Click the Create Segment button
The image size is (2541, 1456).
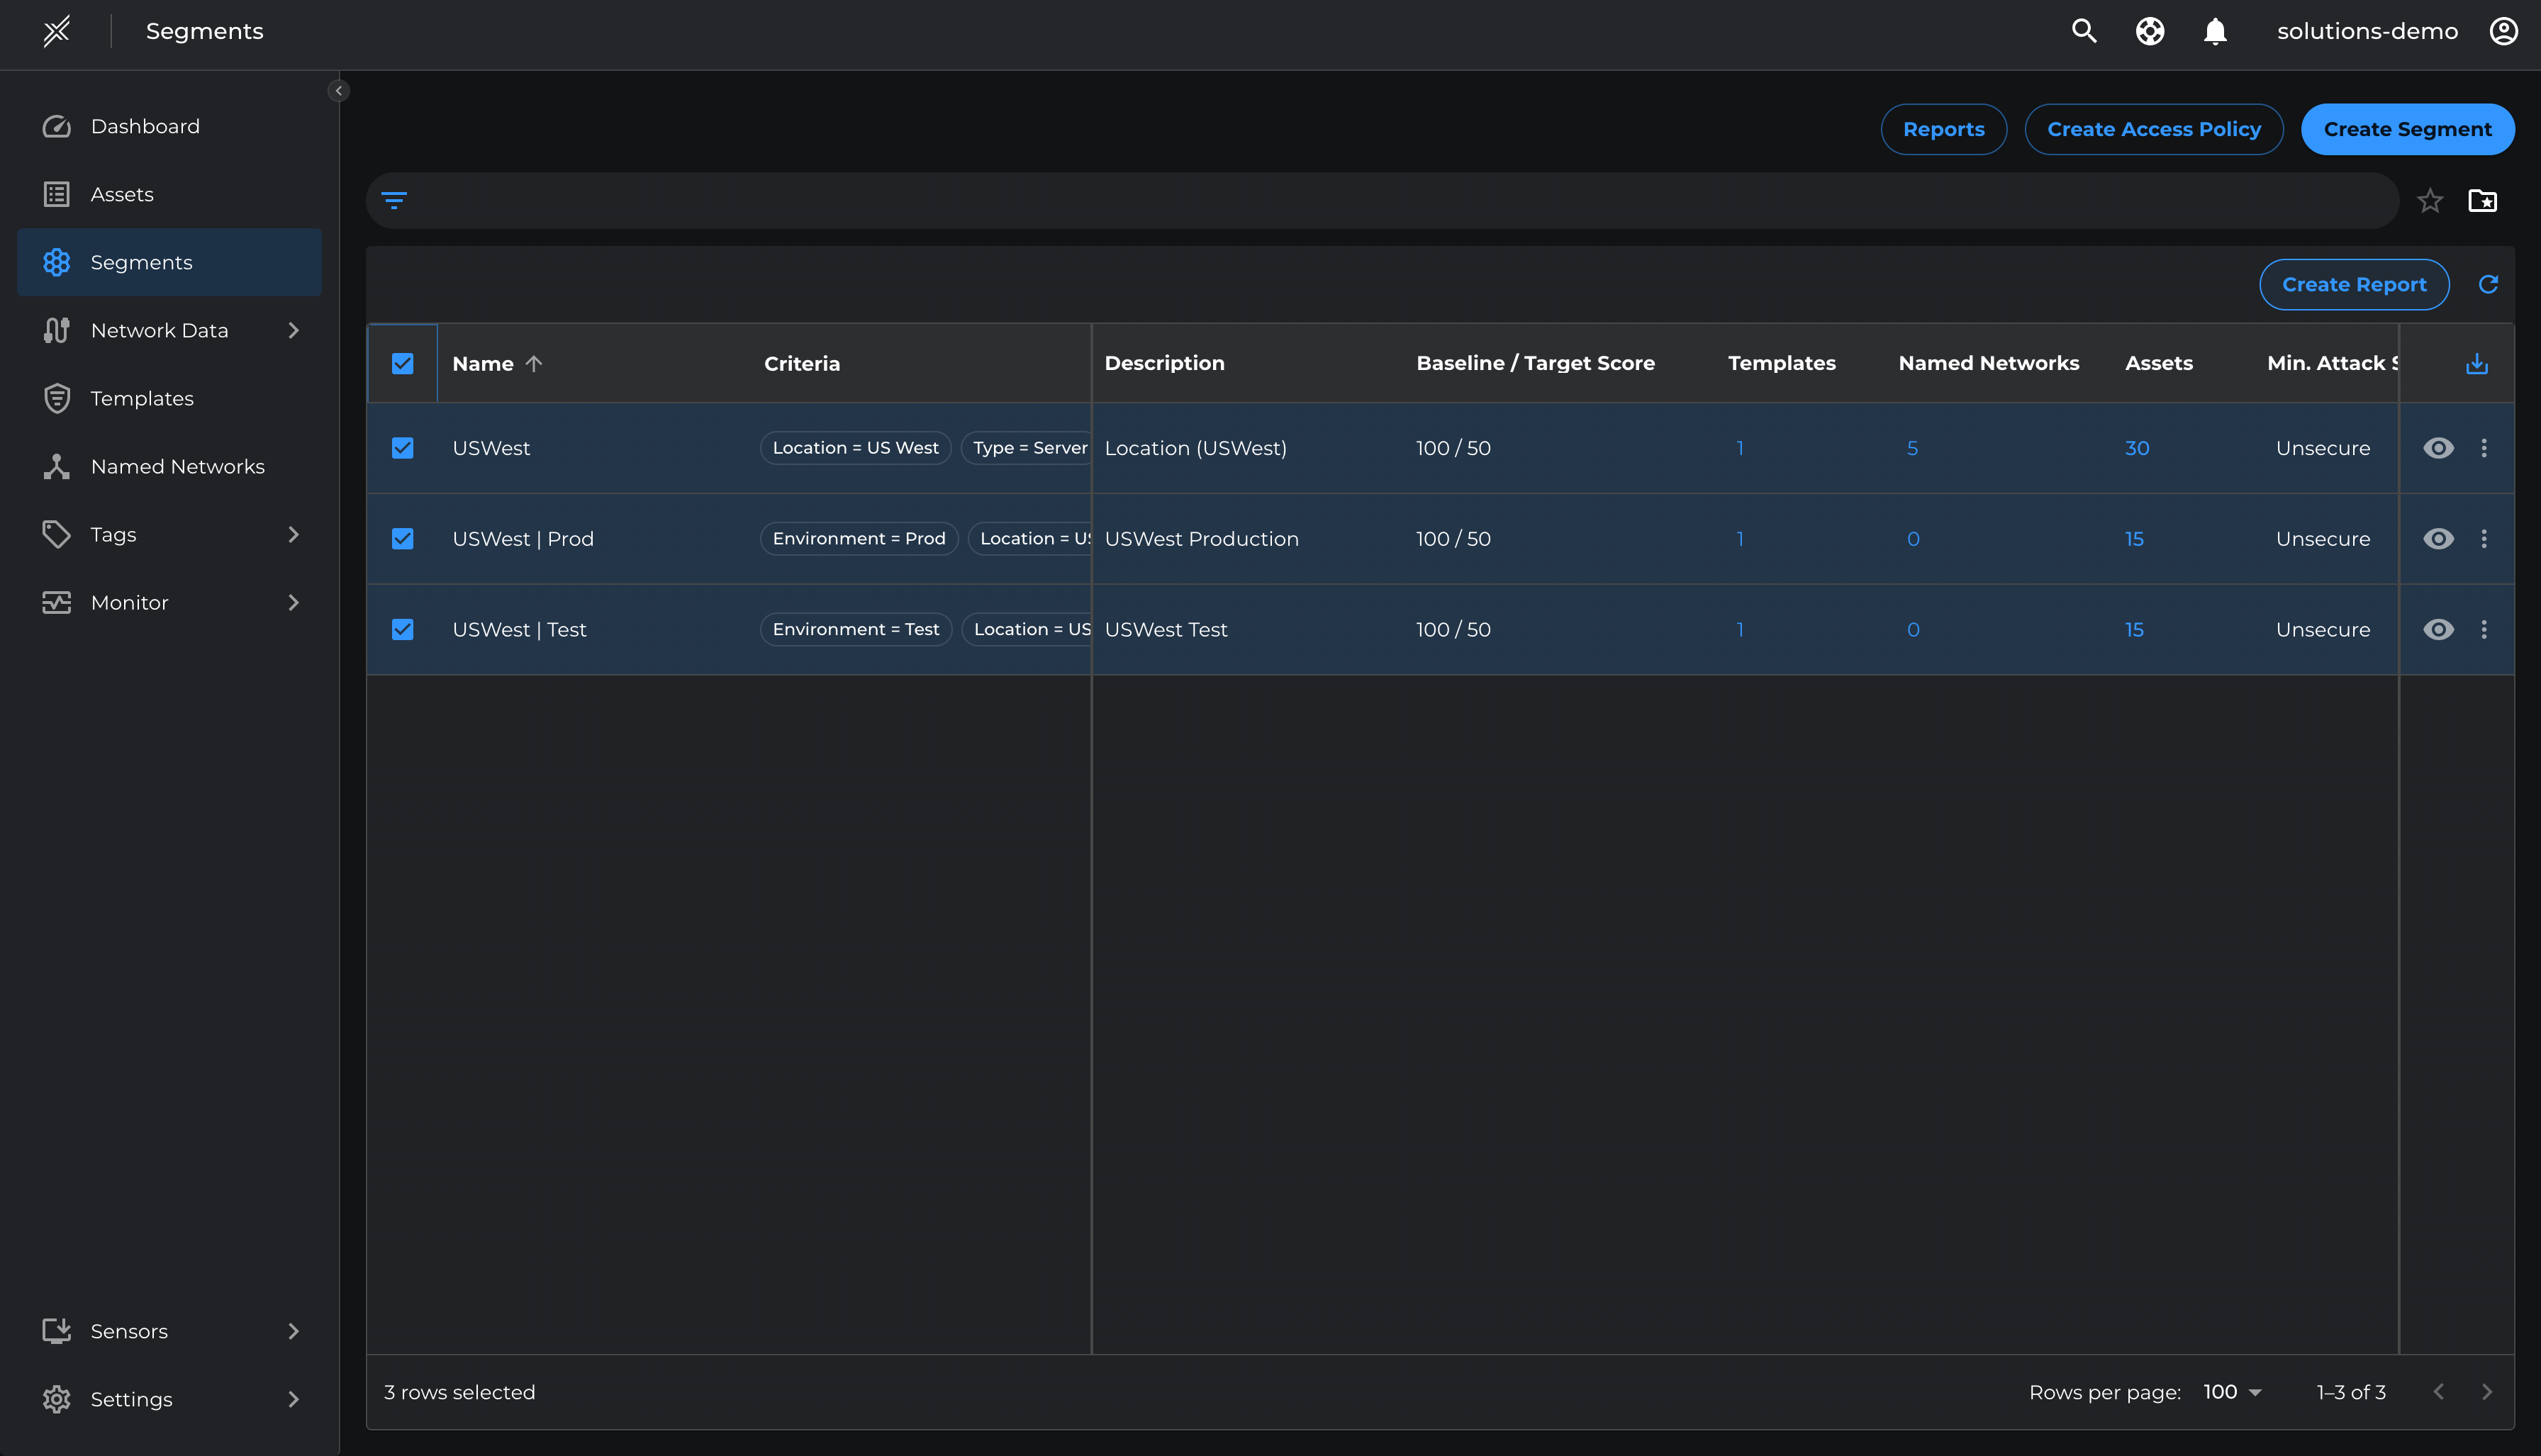tap(2407, 129)
